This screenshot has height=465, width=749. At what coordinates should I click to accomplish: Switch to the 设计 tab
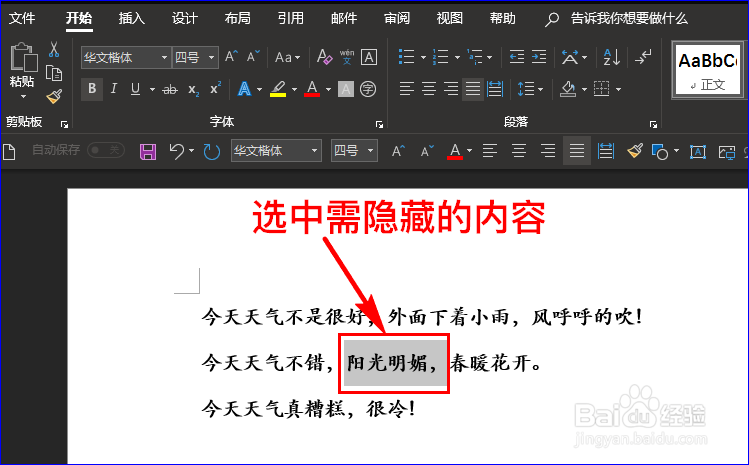point(184,19)
